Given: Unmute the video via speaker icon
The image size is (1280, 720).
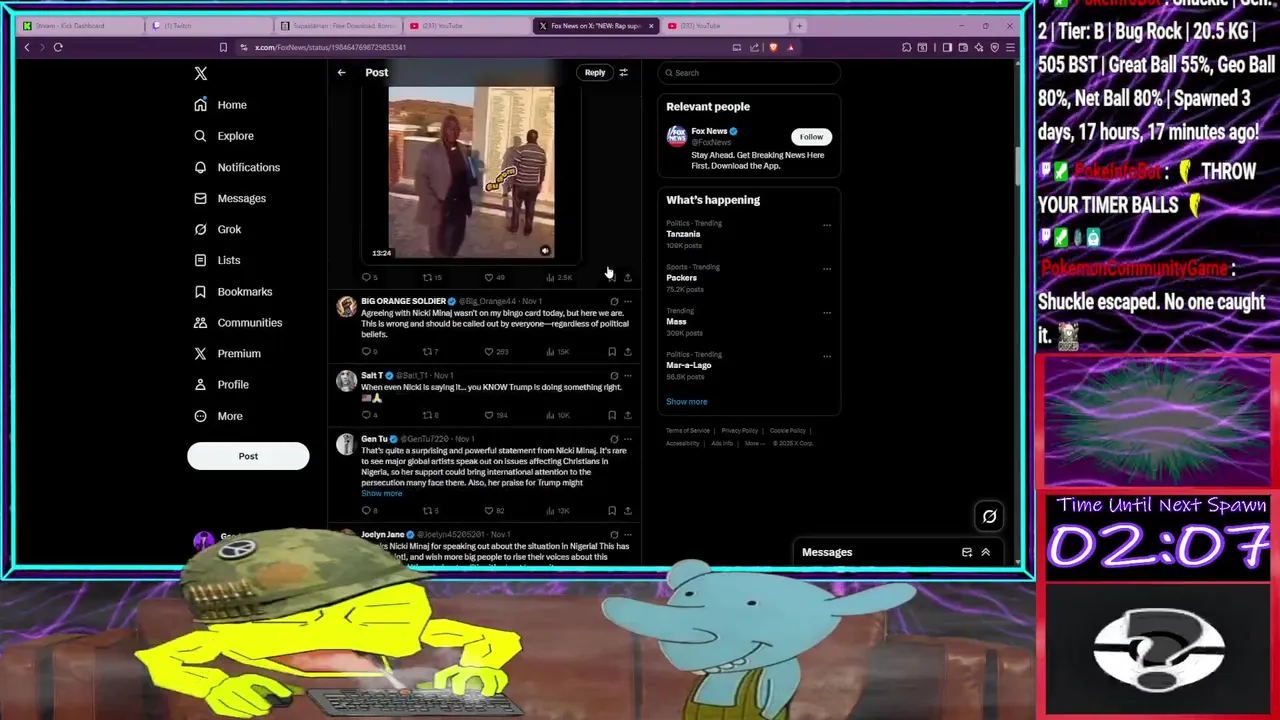Looking at the screenshot, I should tap(545, 251).
